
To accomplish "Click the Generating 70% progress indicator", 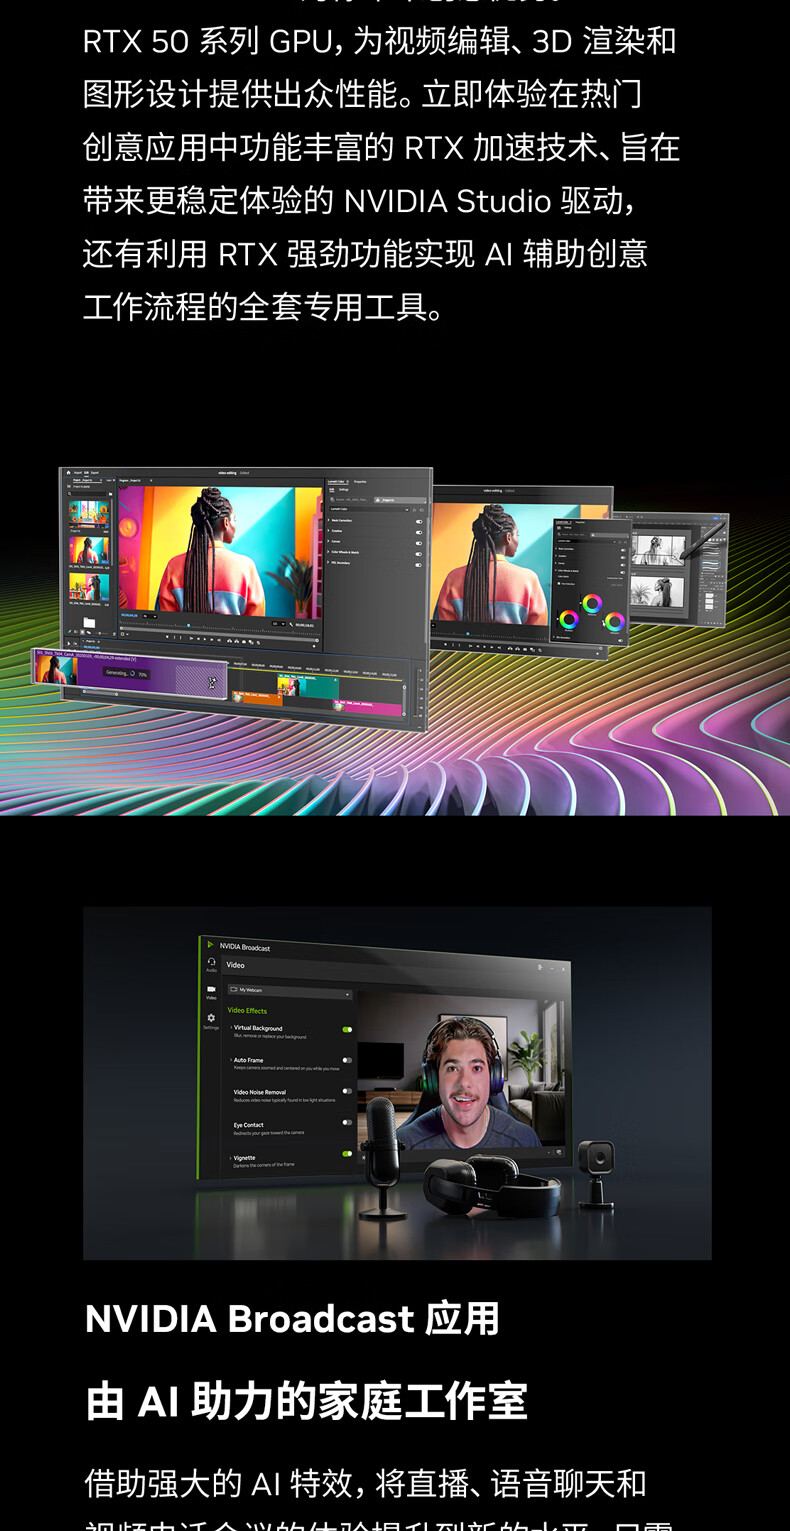I will [x=127, y=674].
